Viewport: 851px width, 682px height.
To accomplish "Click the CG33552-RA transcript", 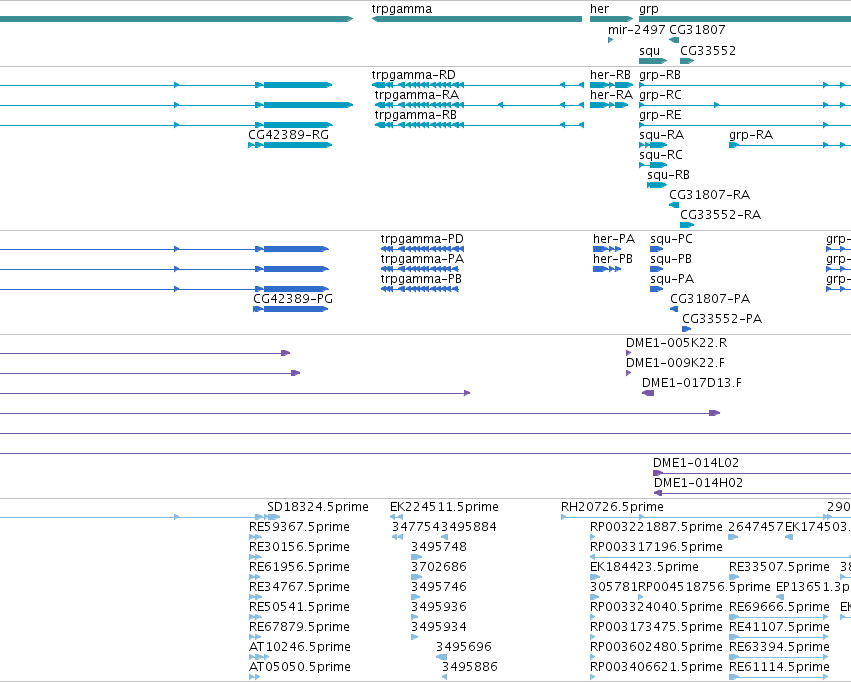I will tap(687, 225).
